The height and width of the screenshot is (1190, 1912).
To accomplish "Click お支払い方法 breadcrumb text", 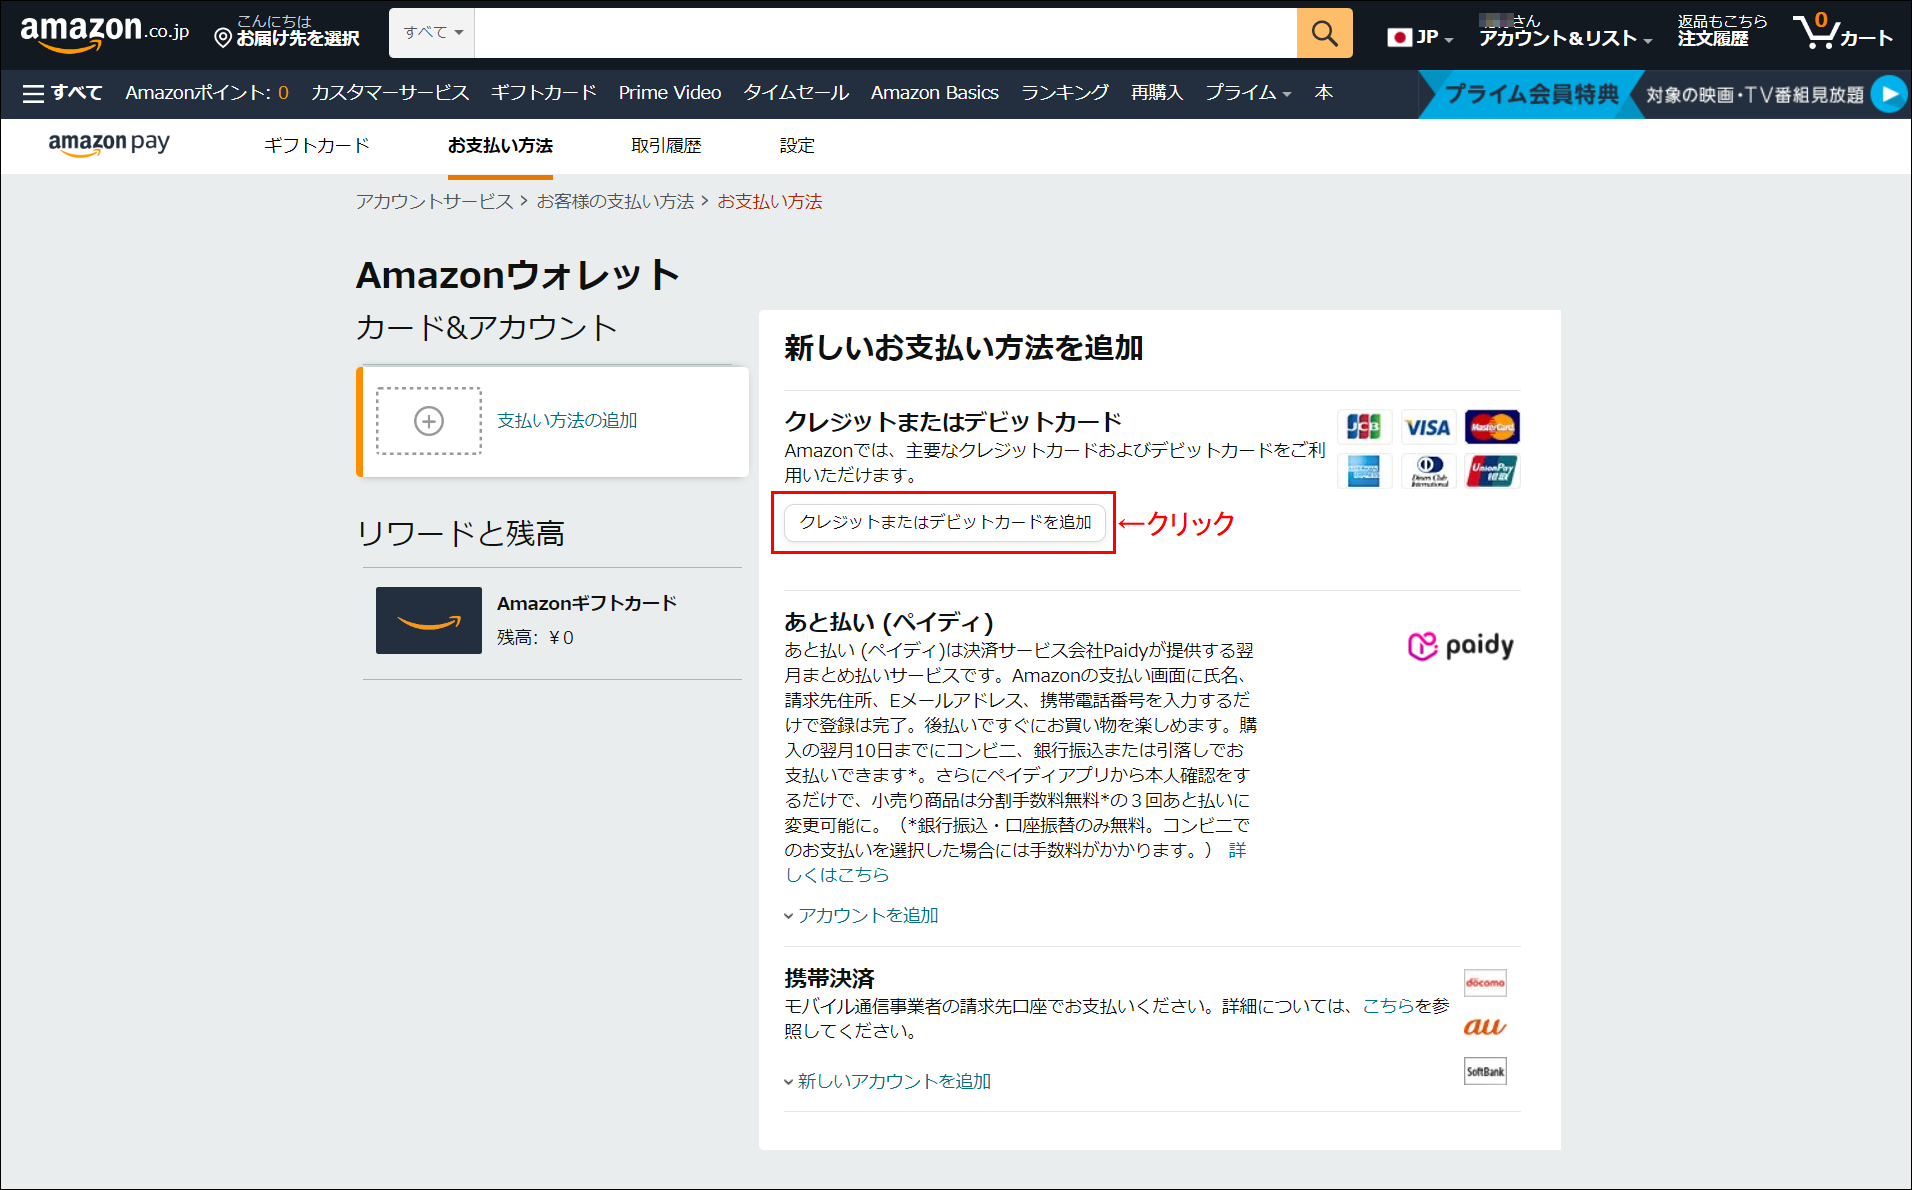I will tap(770, 202).
